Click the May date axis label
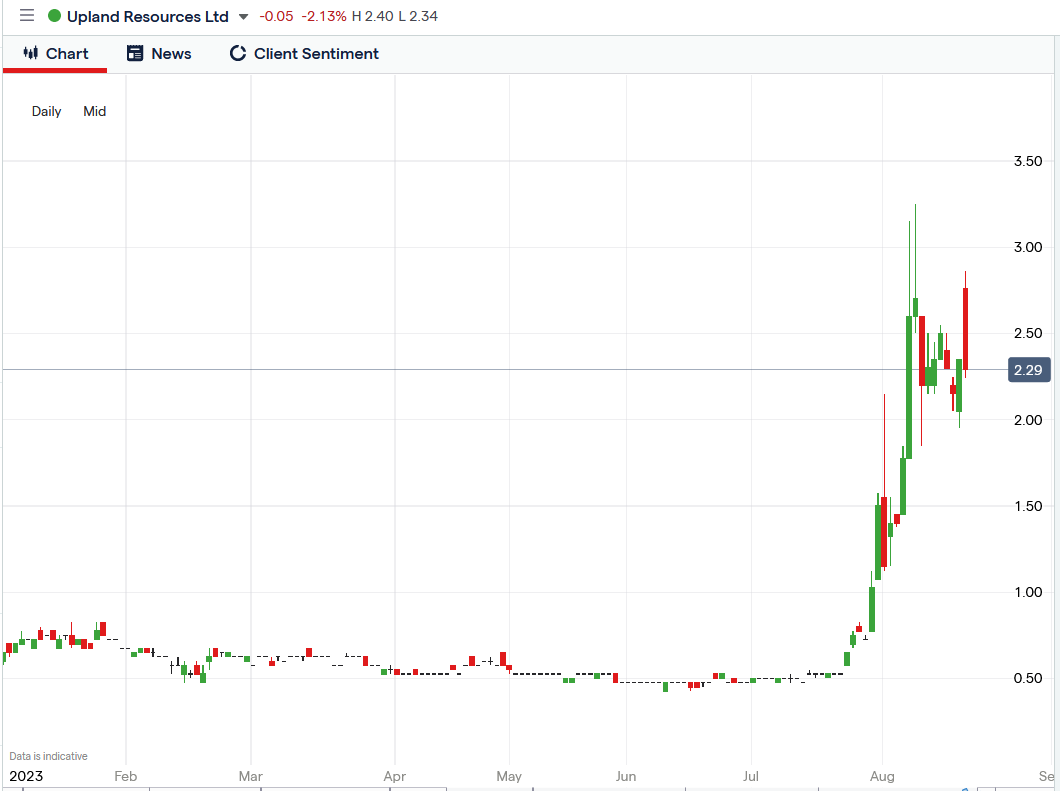Viewport: 1060px width, 791px height. pyautogui.click(x=509, y=776)
